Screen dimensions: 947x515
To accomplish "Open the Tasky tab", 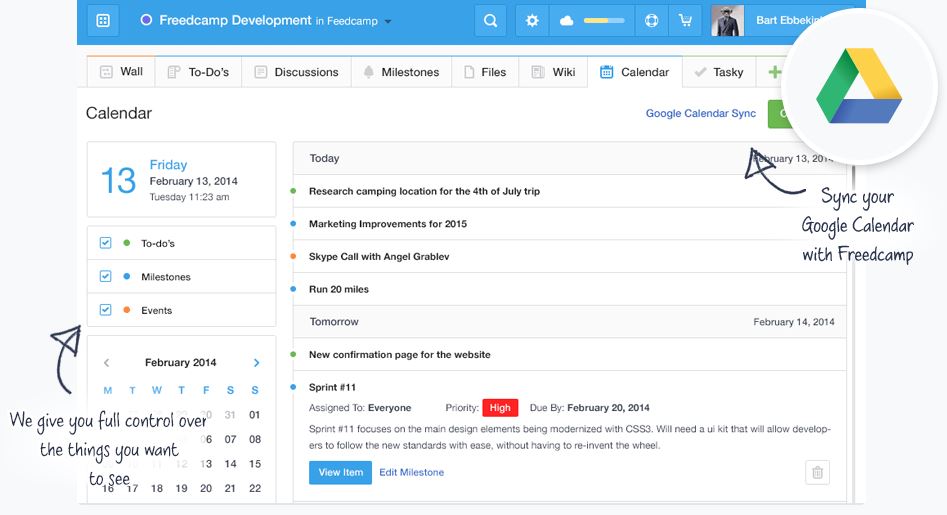I will tap(719, 72).
